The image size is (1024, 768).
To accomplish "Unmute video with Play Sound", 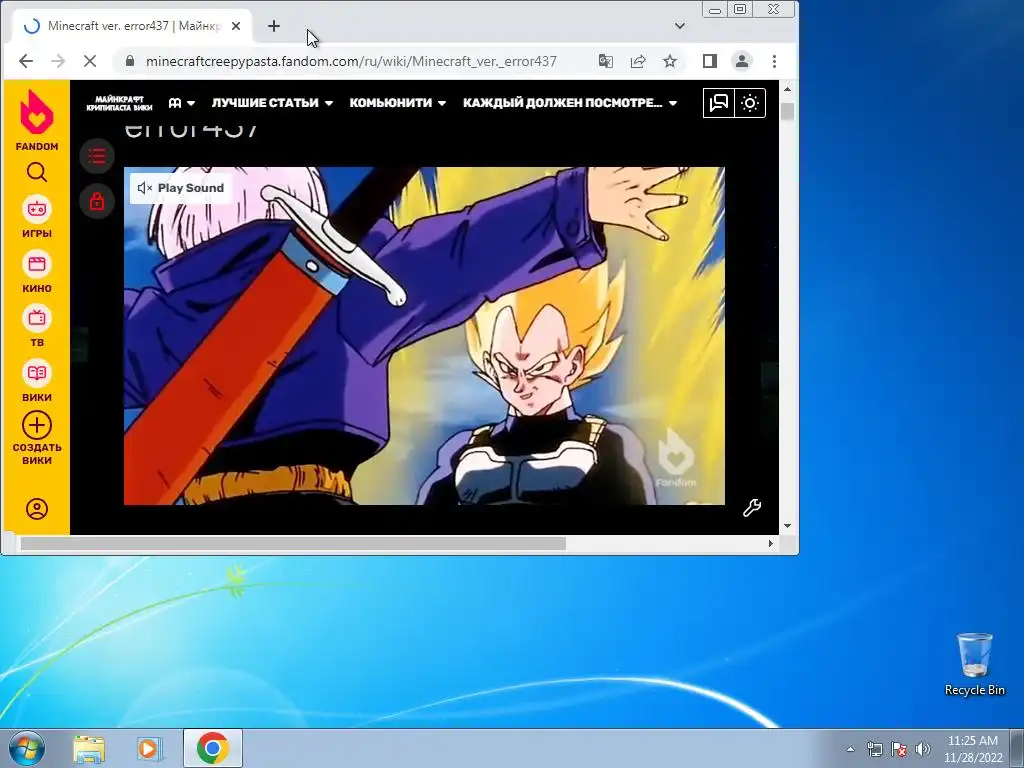I will 181,188.
